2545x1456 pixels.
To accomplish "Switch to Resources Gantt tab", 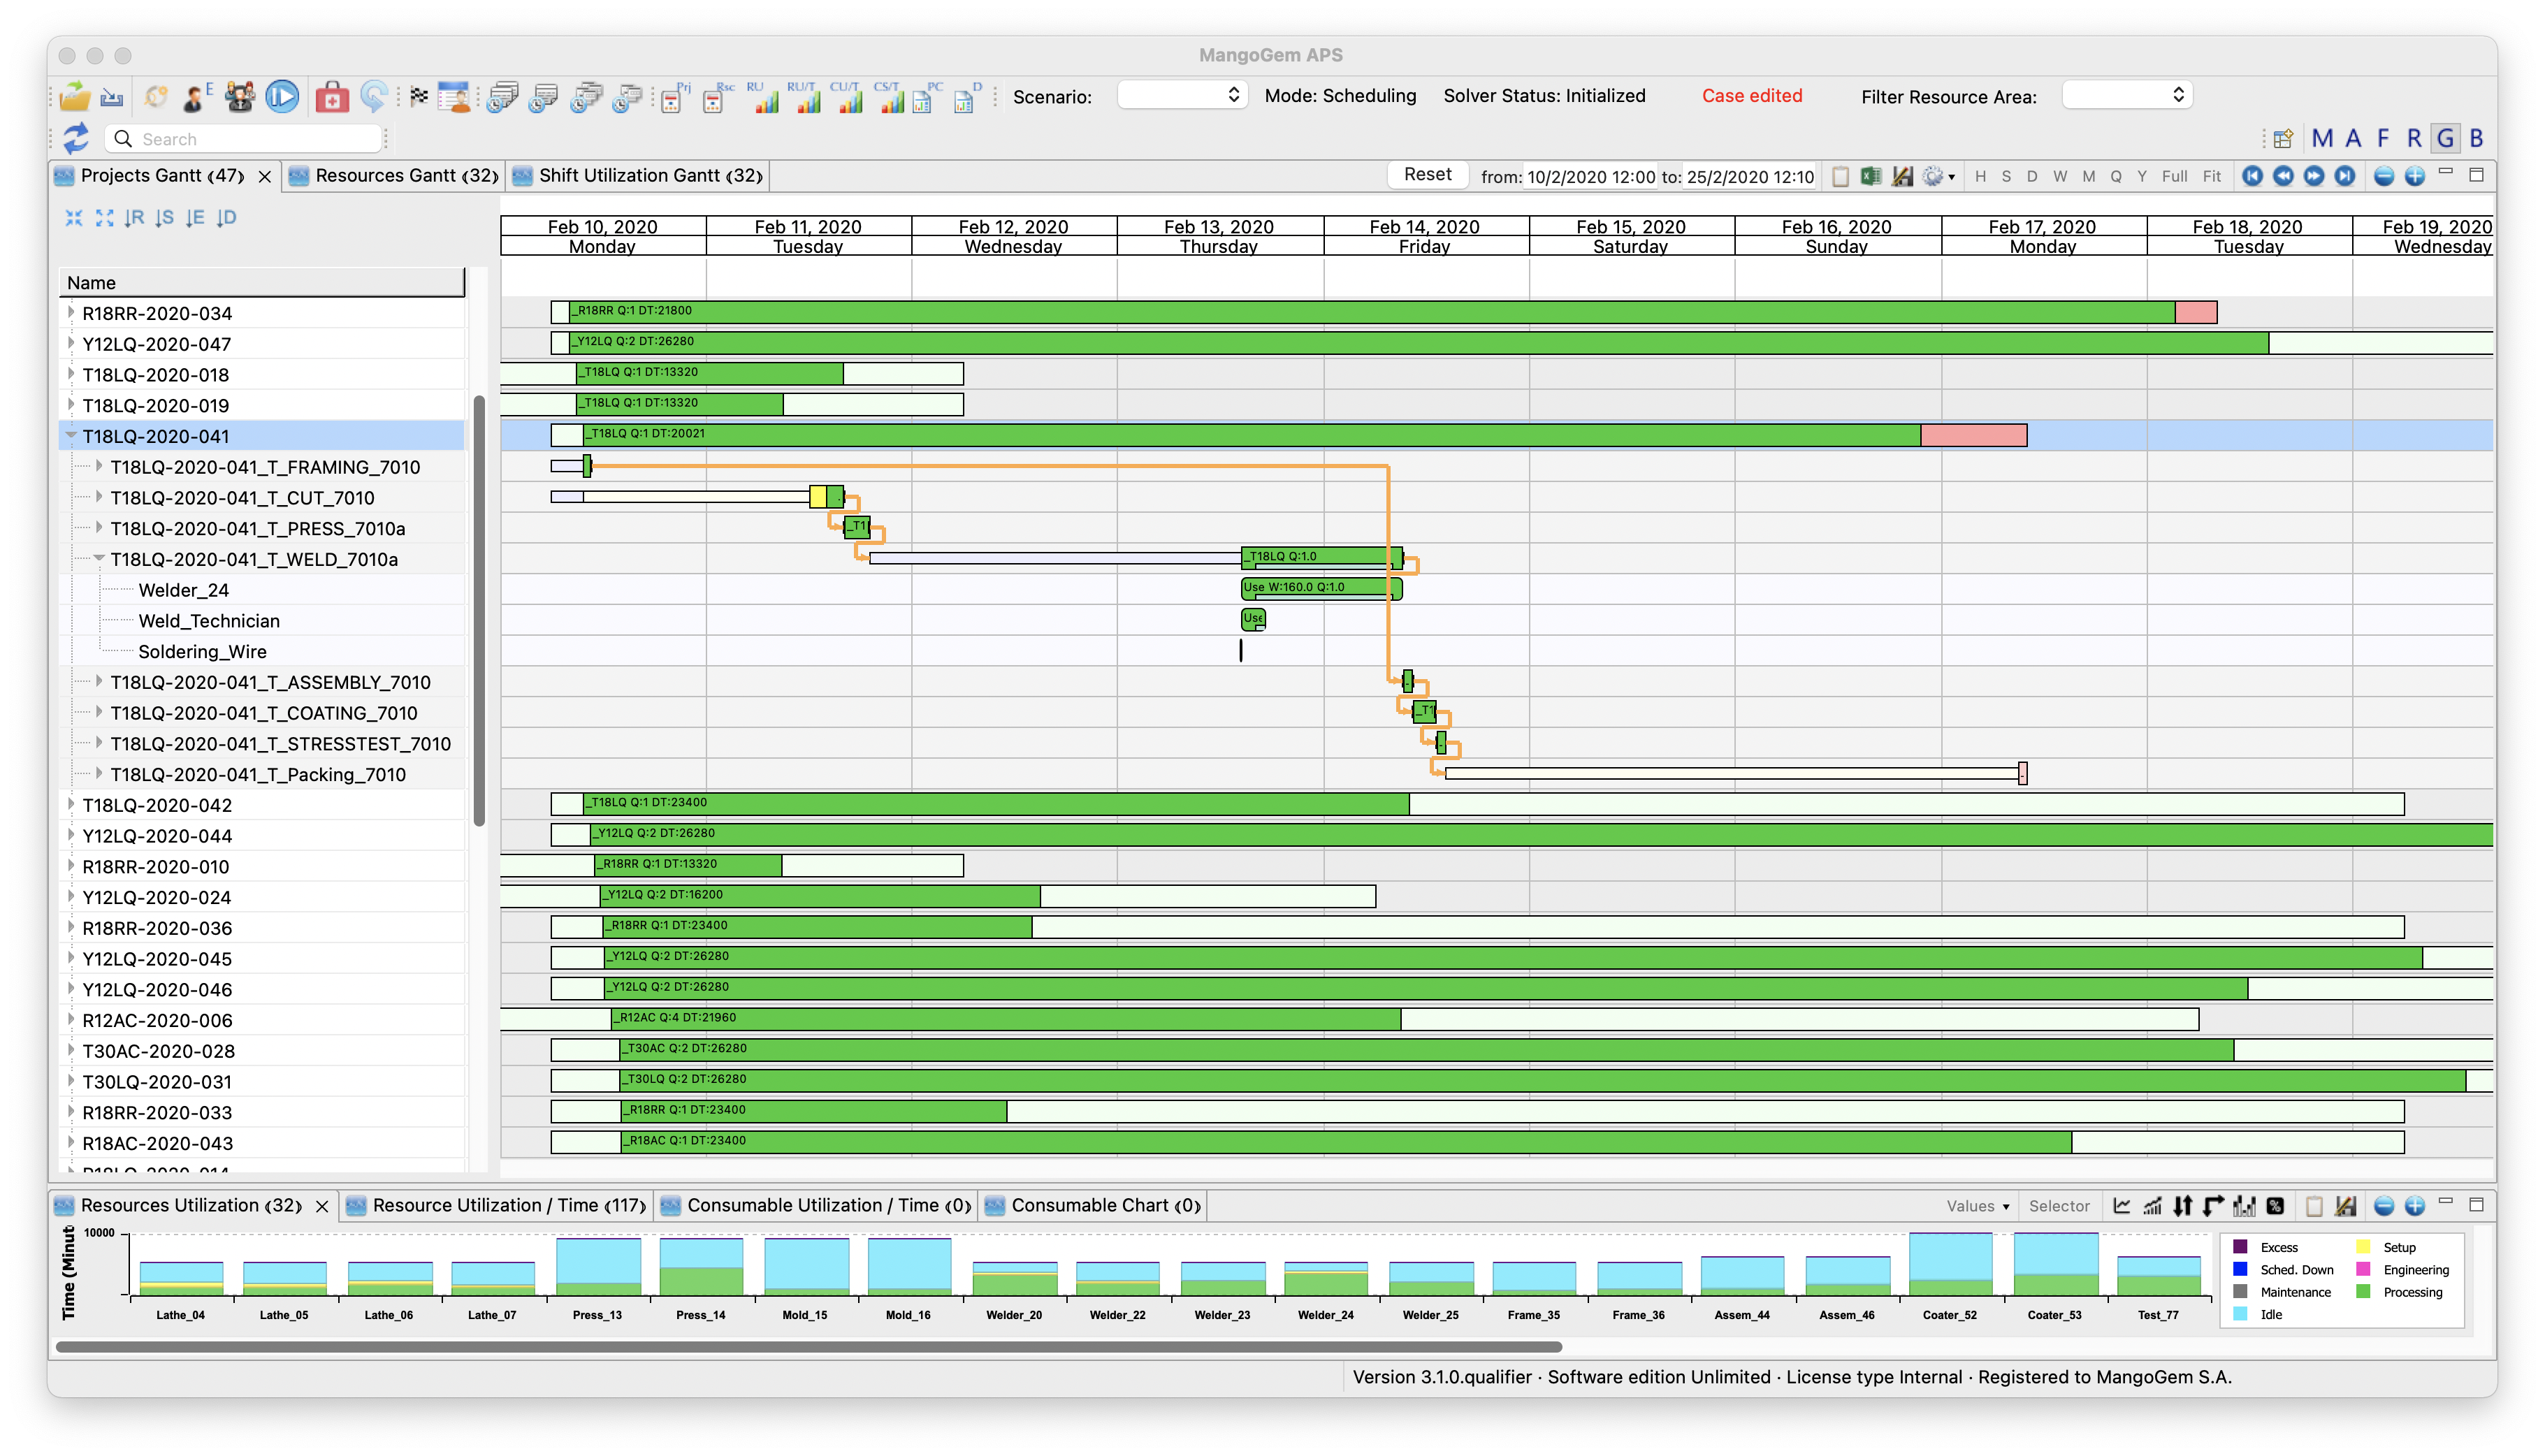I will coord(394,175).
